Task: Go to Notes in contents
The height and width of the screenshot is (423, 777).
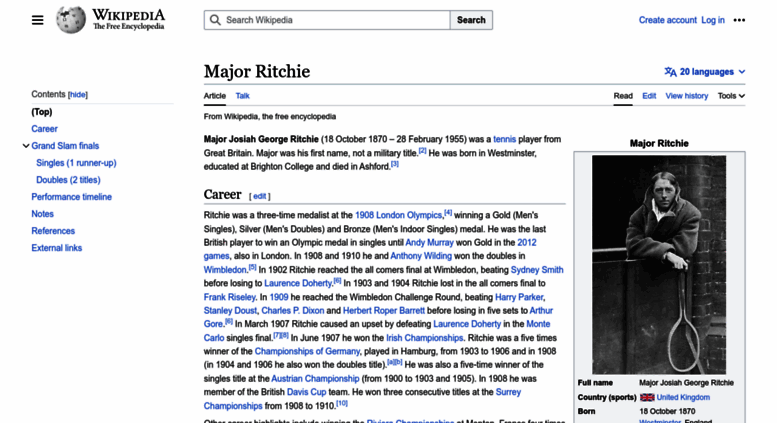Action: 43,214
